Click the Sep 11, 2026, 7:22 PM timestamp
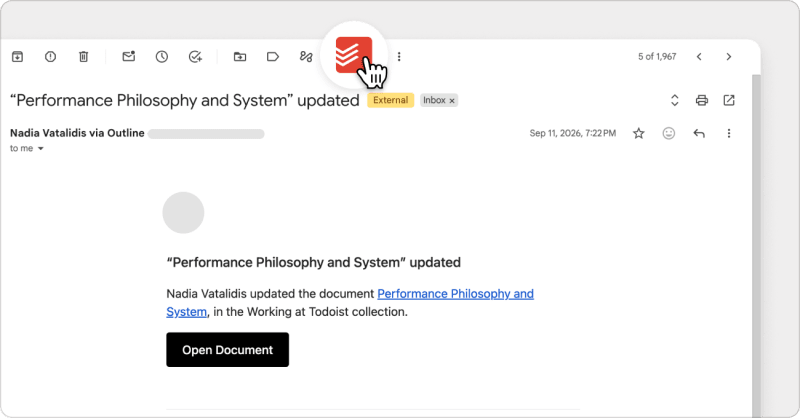 click(x=572, y=133)
